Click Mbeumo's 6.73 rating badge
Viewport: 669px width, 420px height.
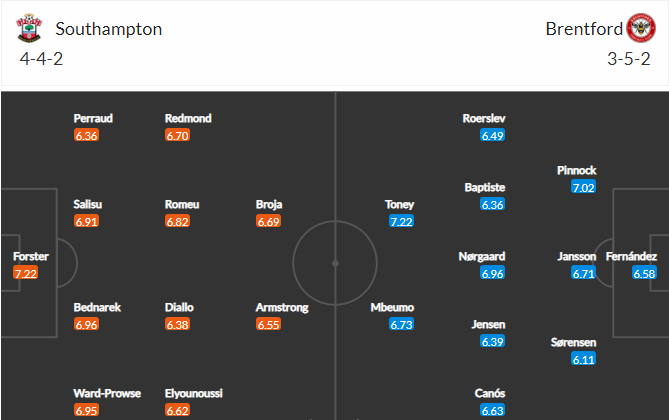[x=401, y=324]
